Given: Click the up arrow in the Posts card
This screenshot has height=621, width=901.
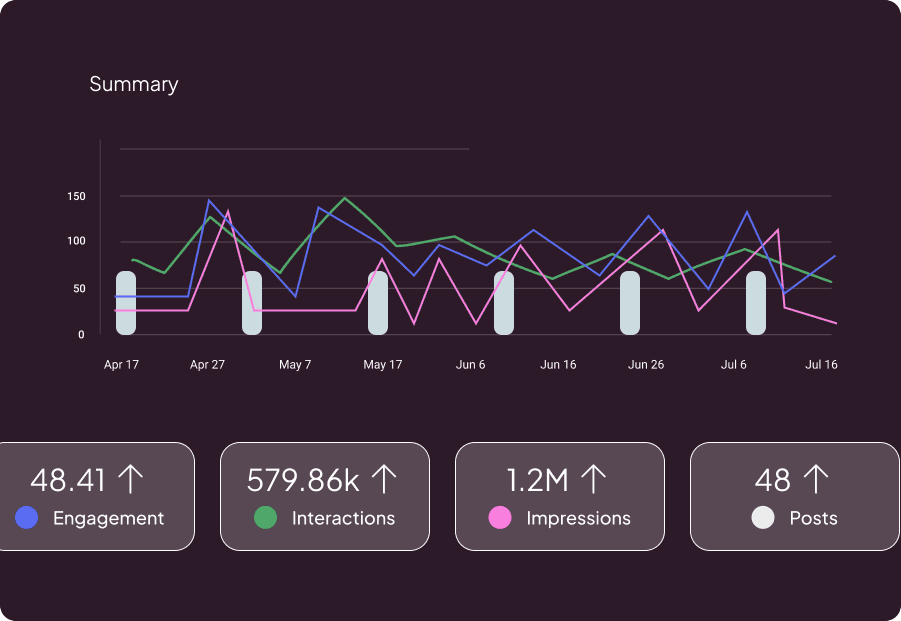Looking at the screenshot, I should click(x=816, y=480).
